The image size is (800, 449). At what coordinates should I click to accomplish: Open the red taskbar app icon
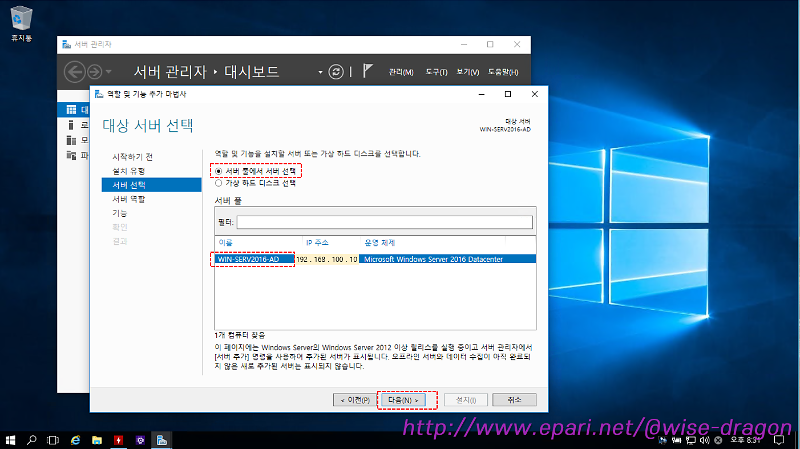point(118,440)
